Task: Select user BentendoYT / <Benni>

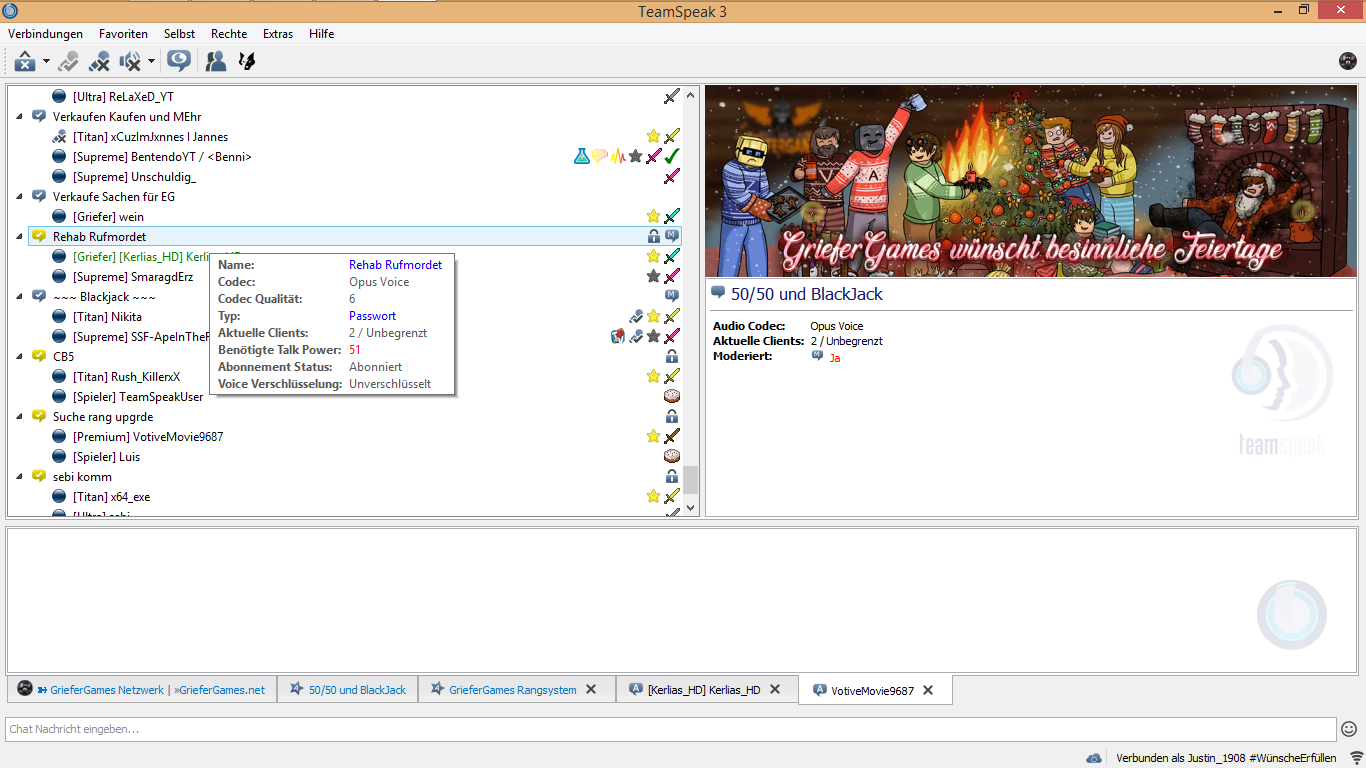Action: [x=162, y=157]
